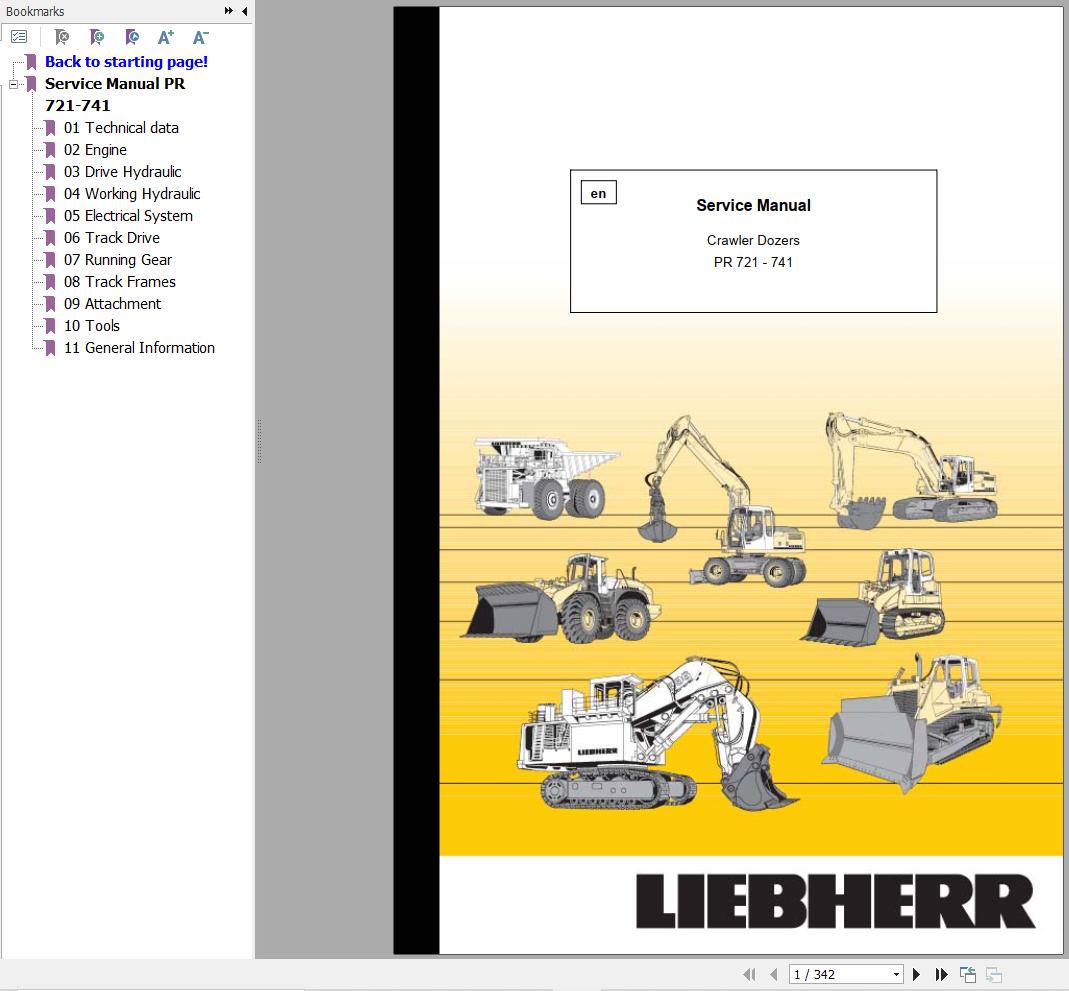Click the Back to starting page! bookmark
1069x991 pixels.
point(126,61)
